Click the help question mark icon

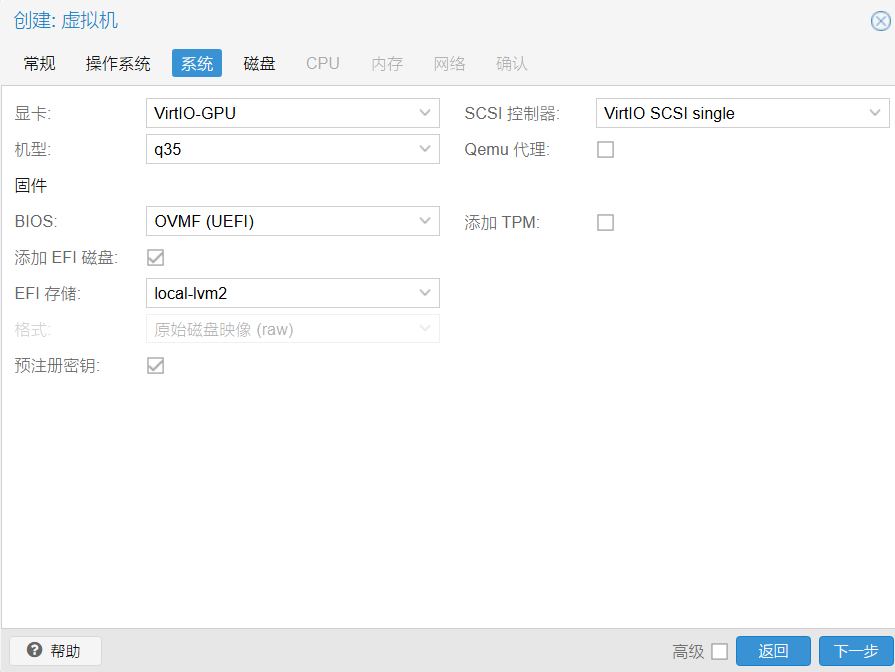point(34,651)
